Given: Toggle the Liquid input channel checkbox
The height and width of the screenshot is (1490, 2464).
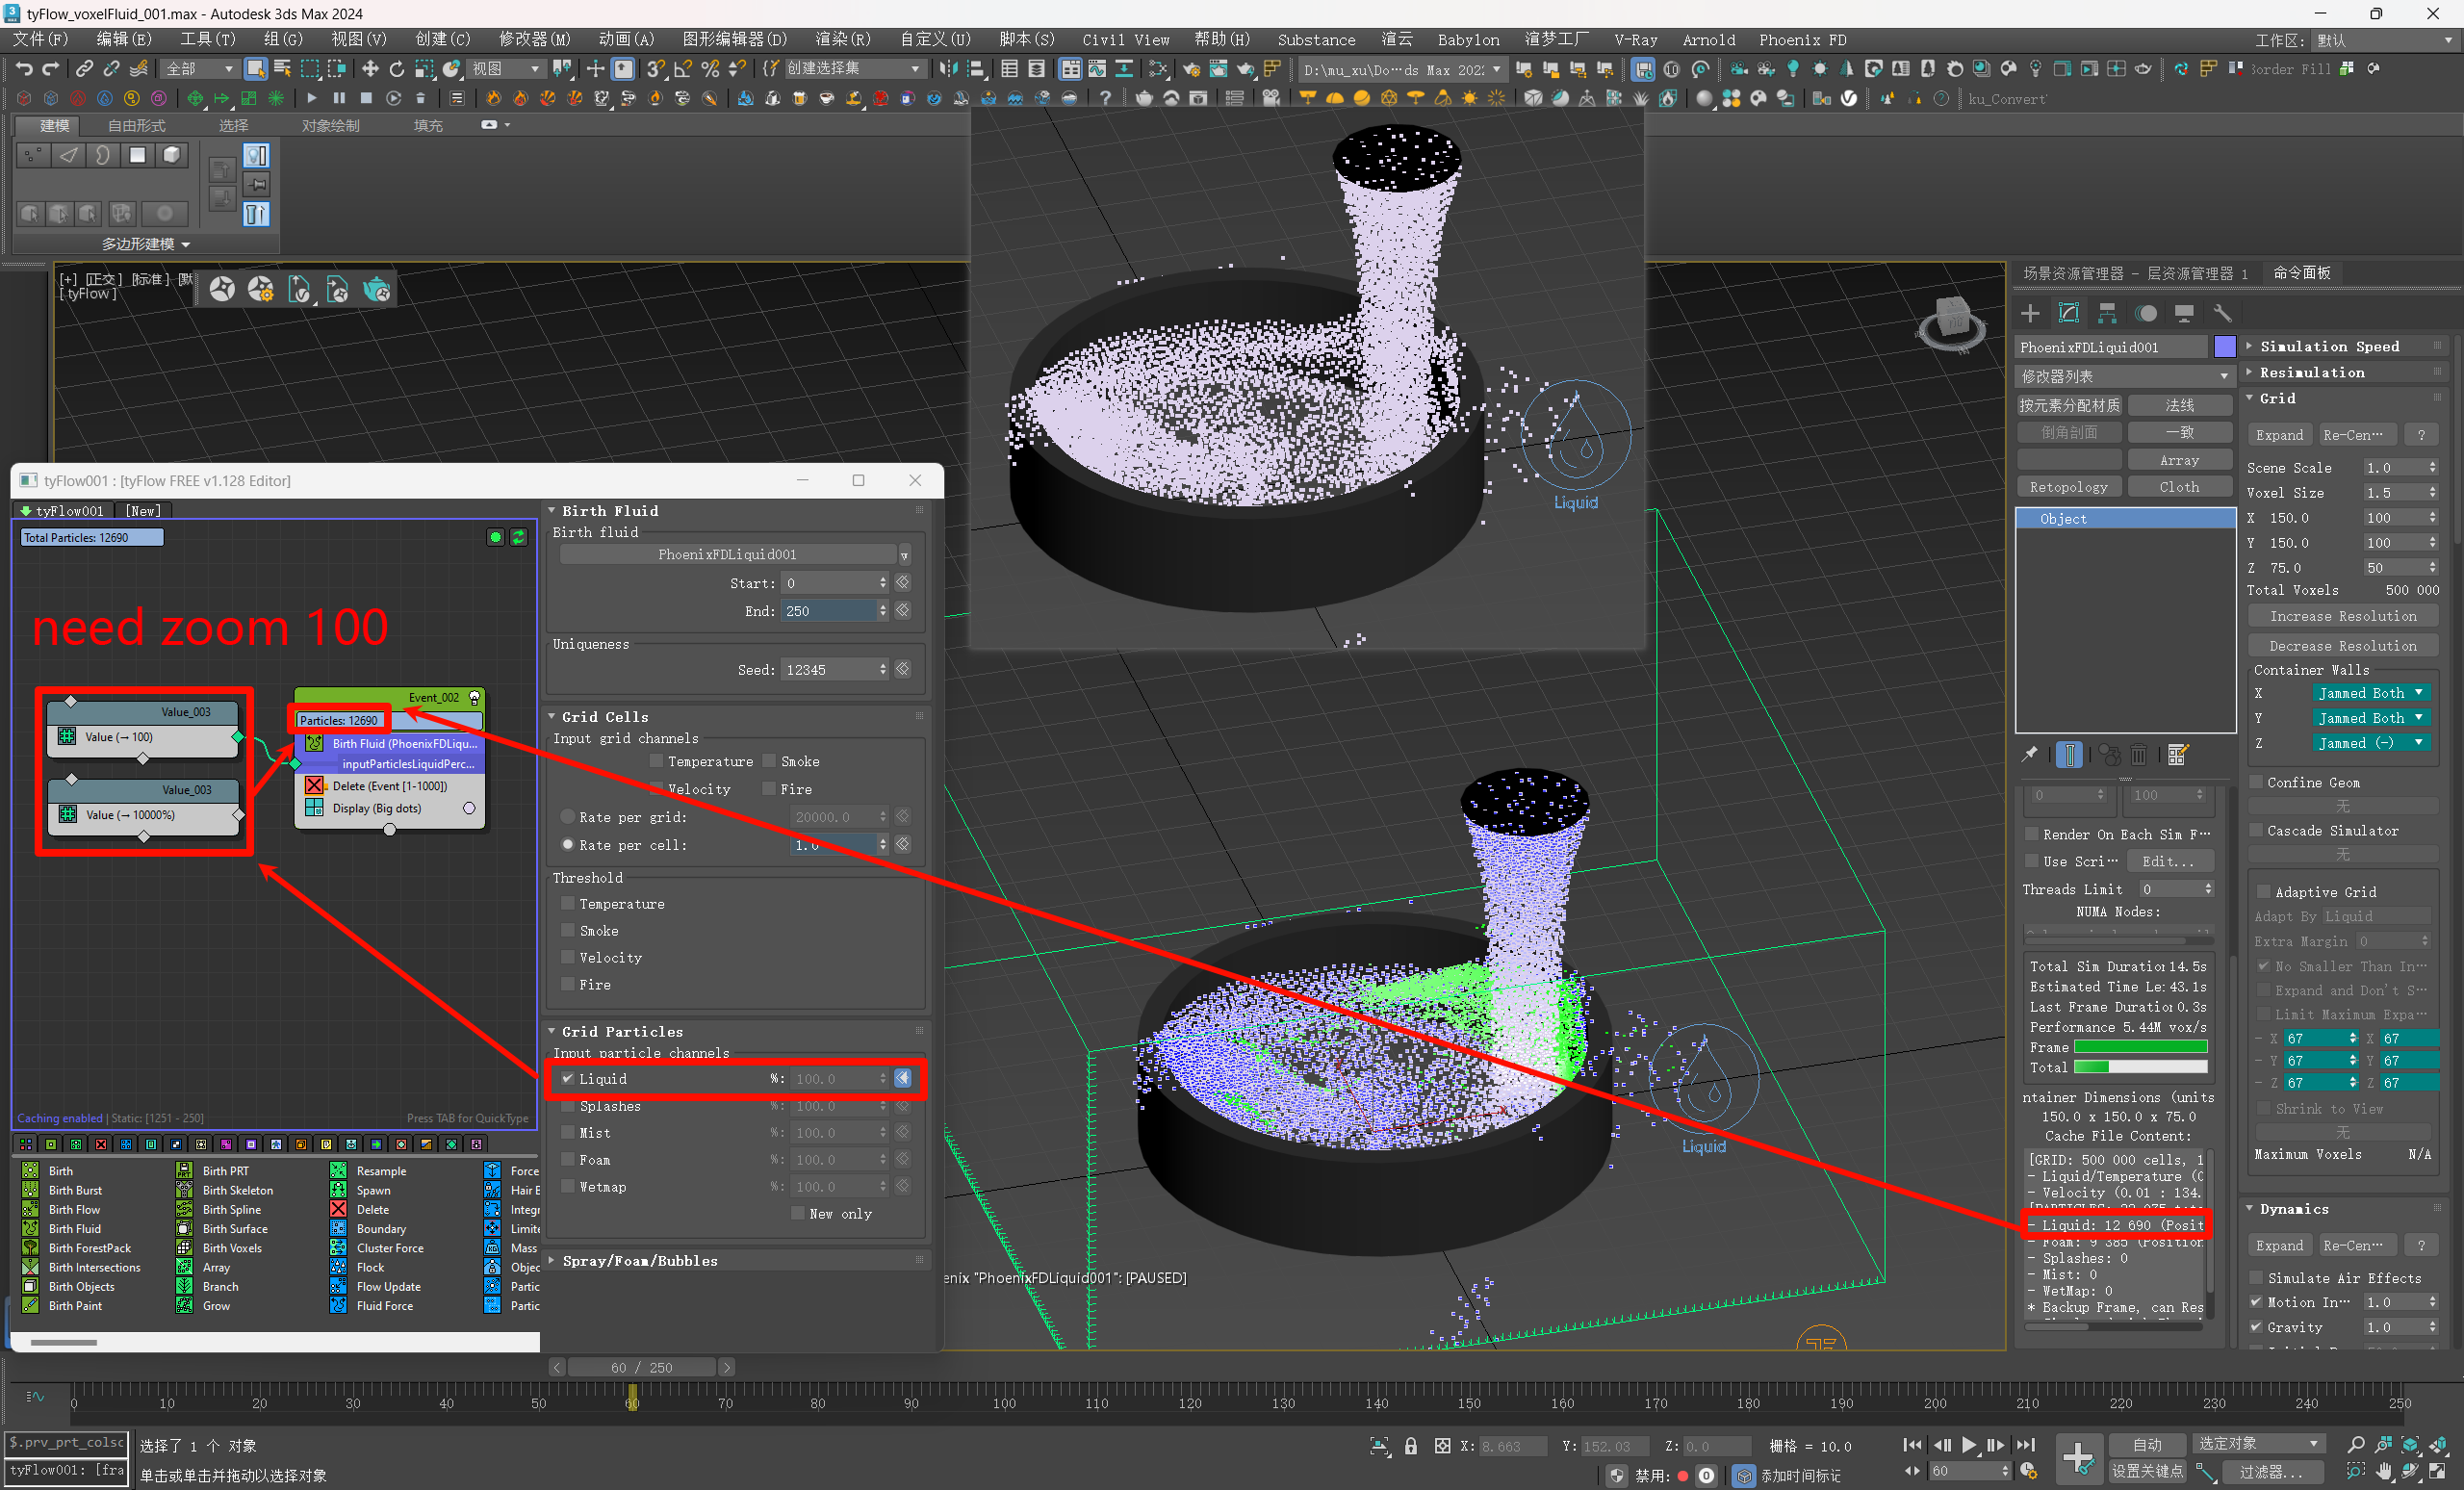Looking at the screenshot, I should tap(568, 1078).
